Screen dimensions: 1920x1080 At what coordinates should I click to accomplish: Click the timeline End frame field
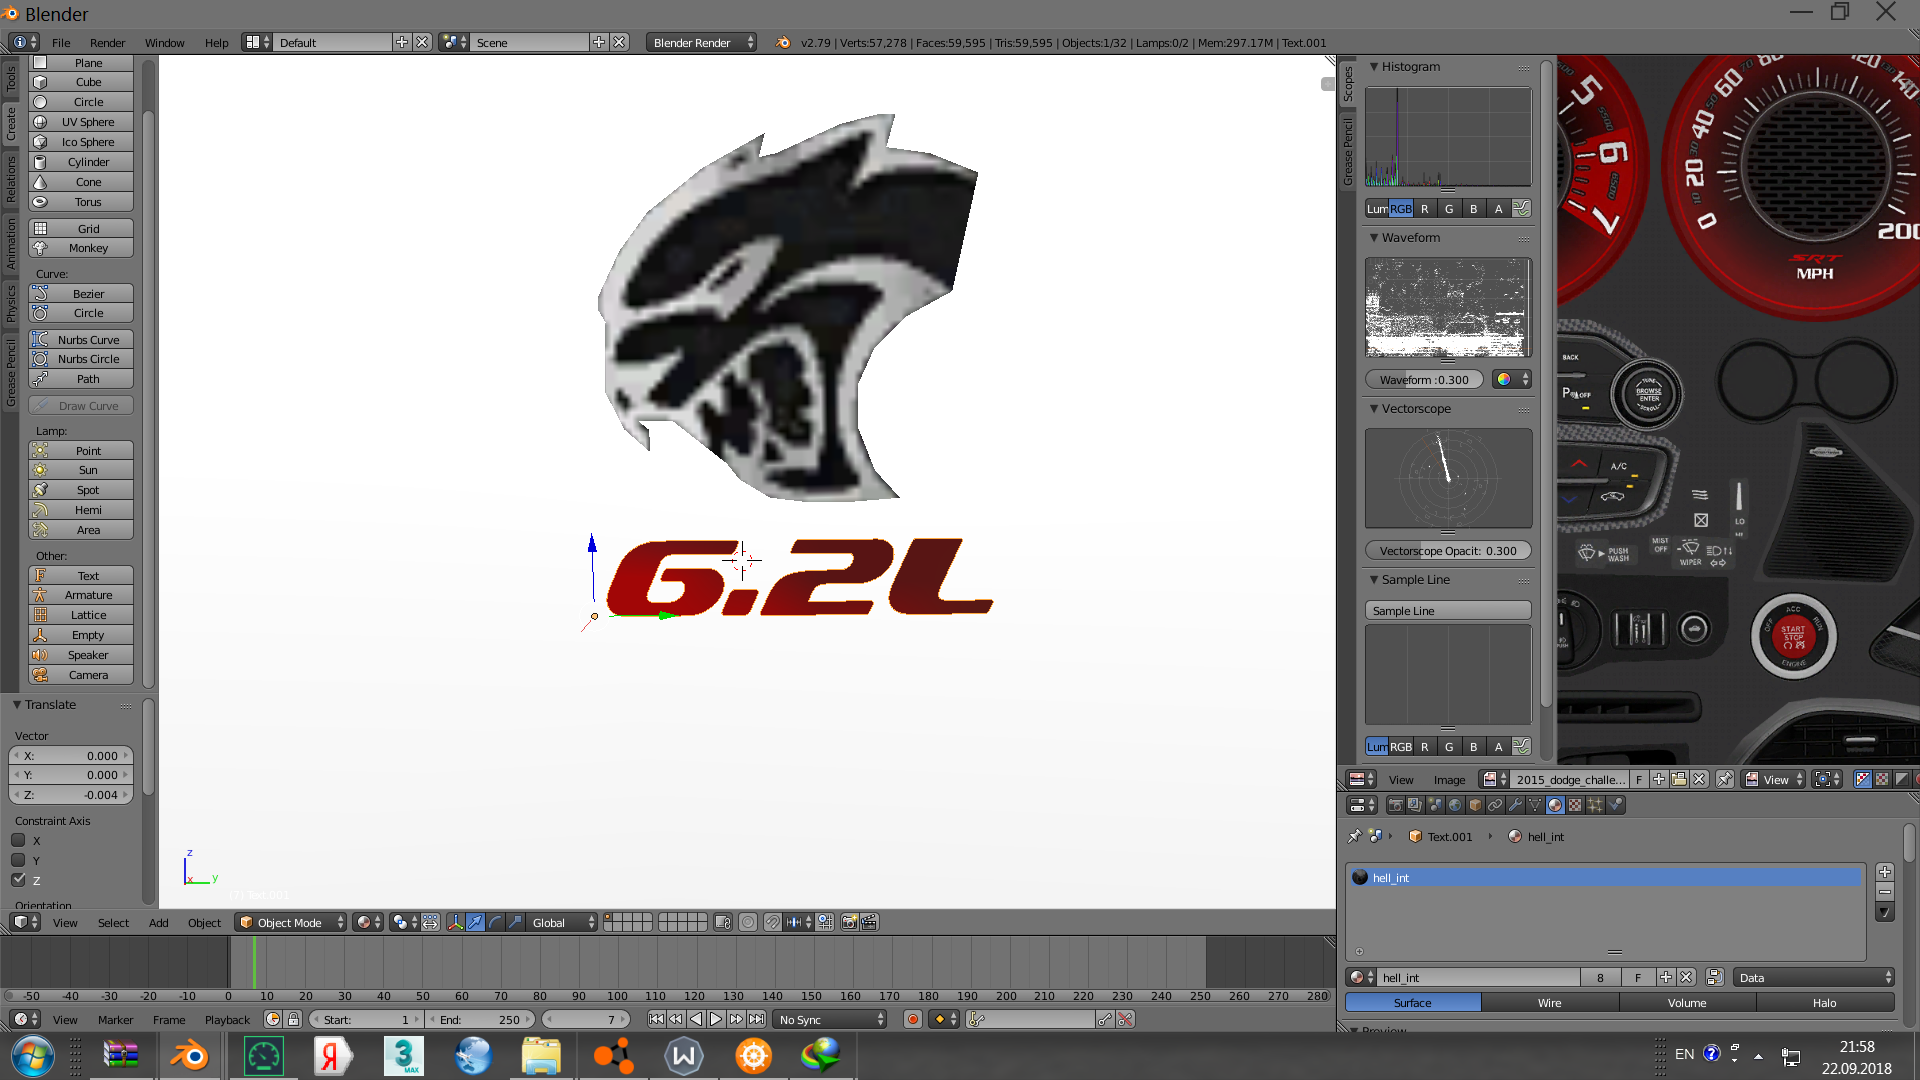point(481,1019)
